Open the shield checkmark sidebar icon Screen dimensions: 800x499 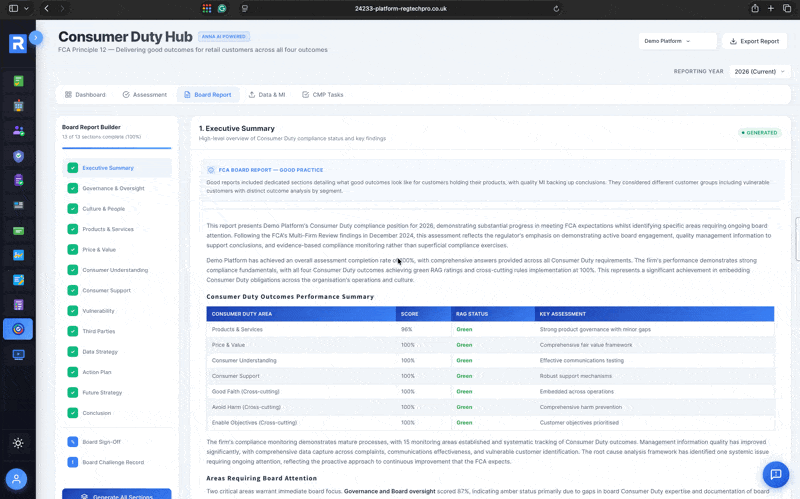18,156
